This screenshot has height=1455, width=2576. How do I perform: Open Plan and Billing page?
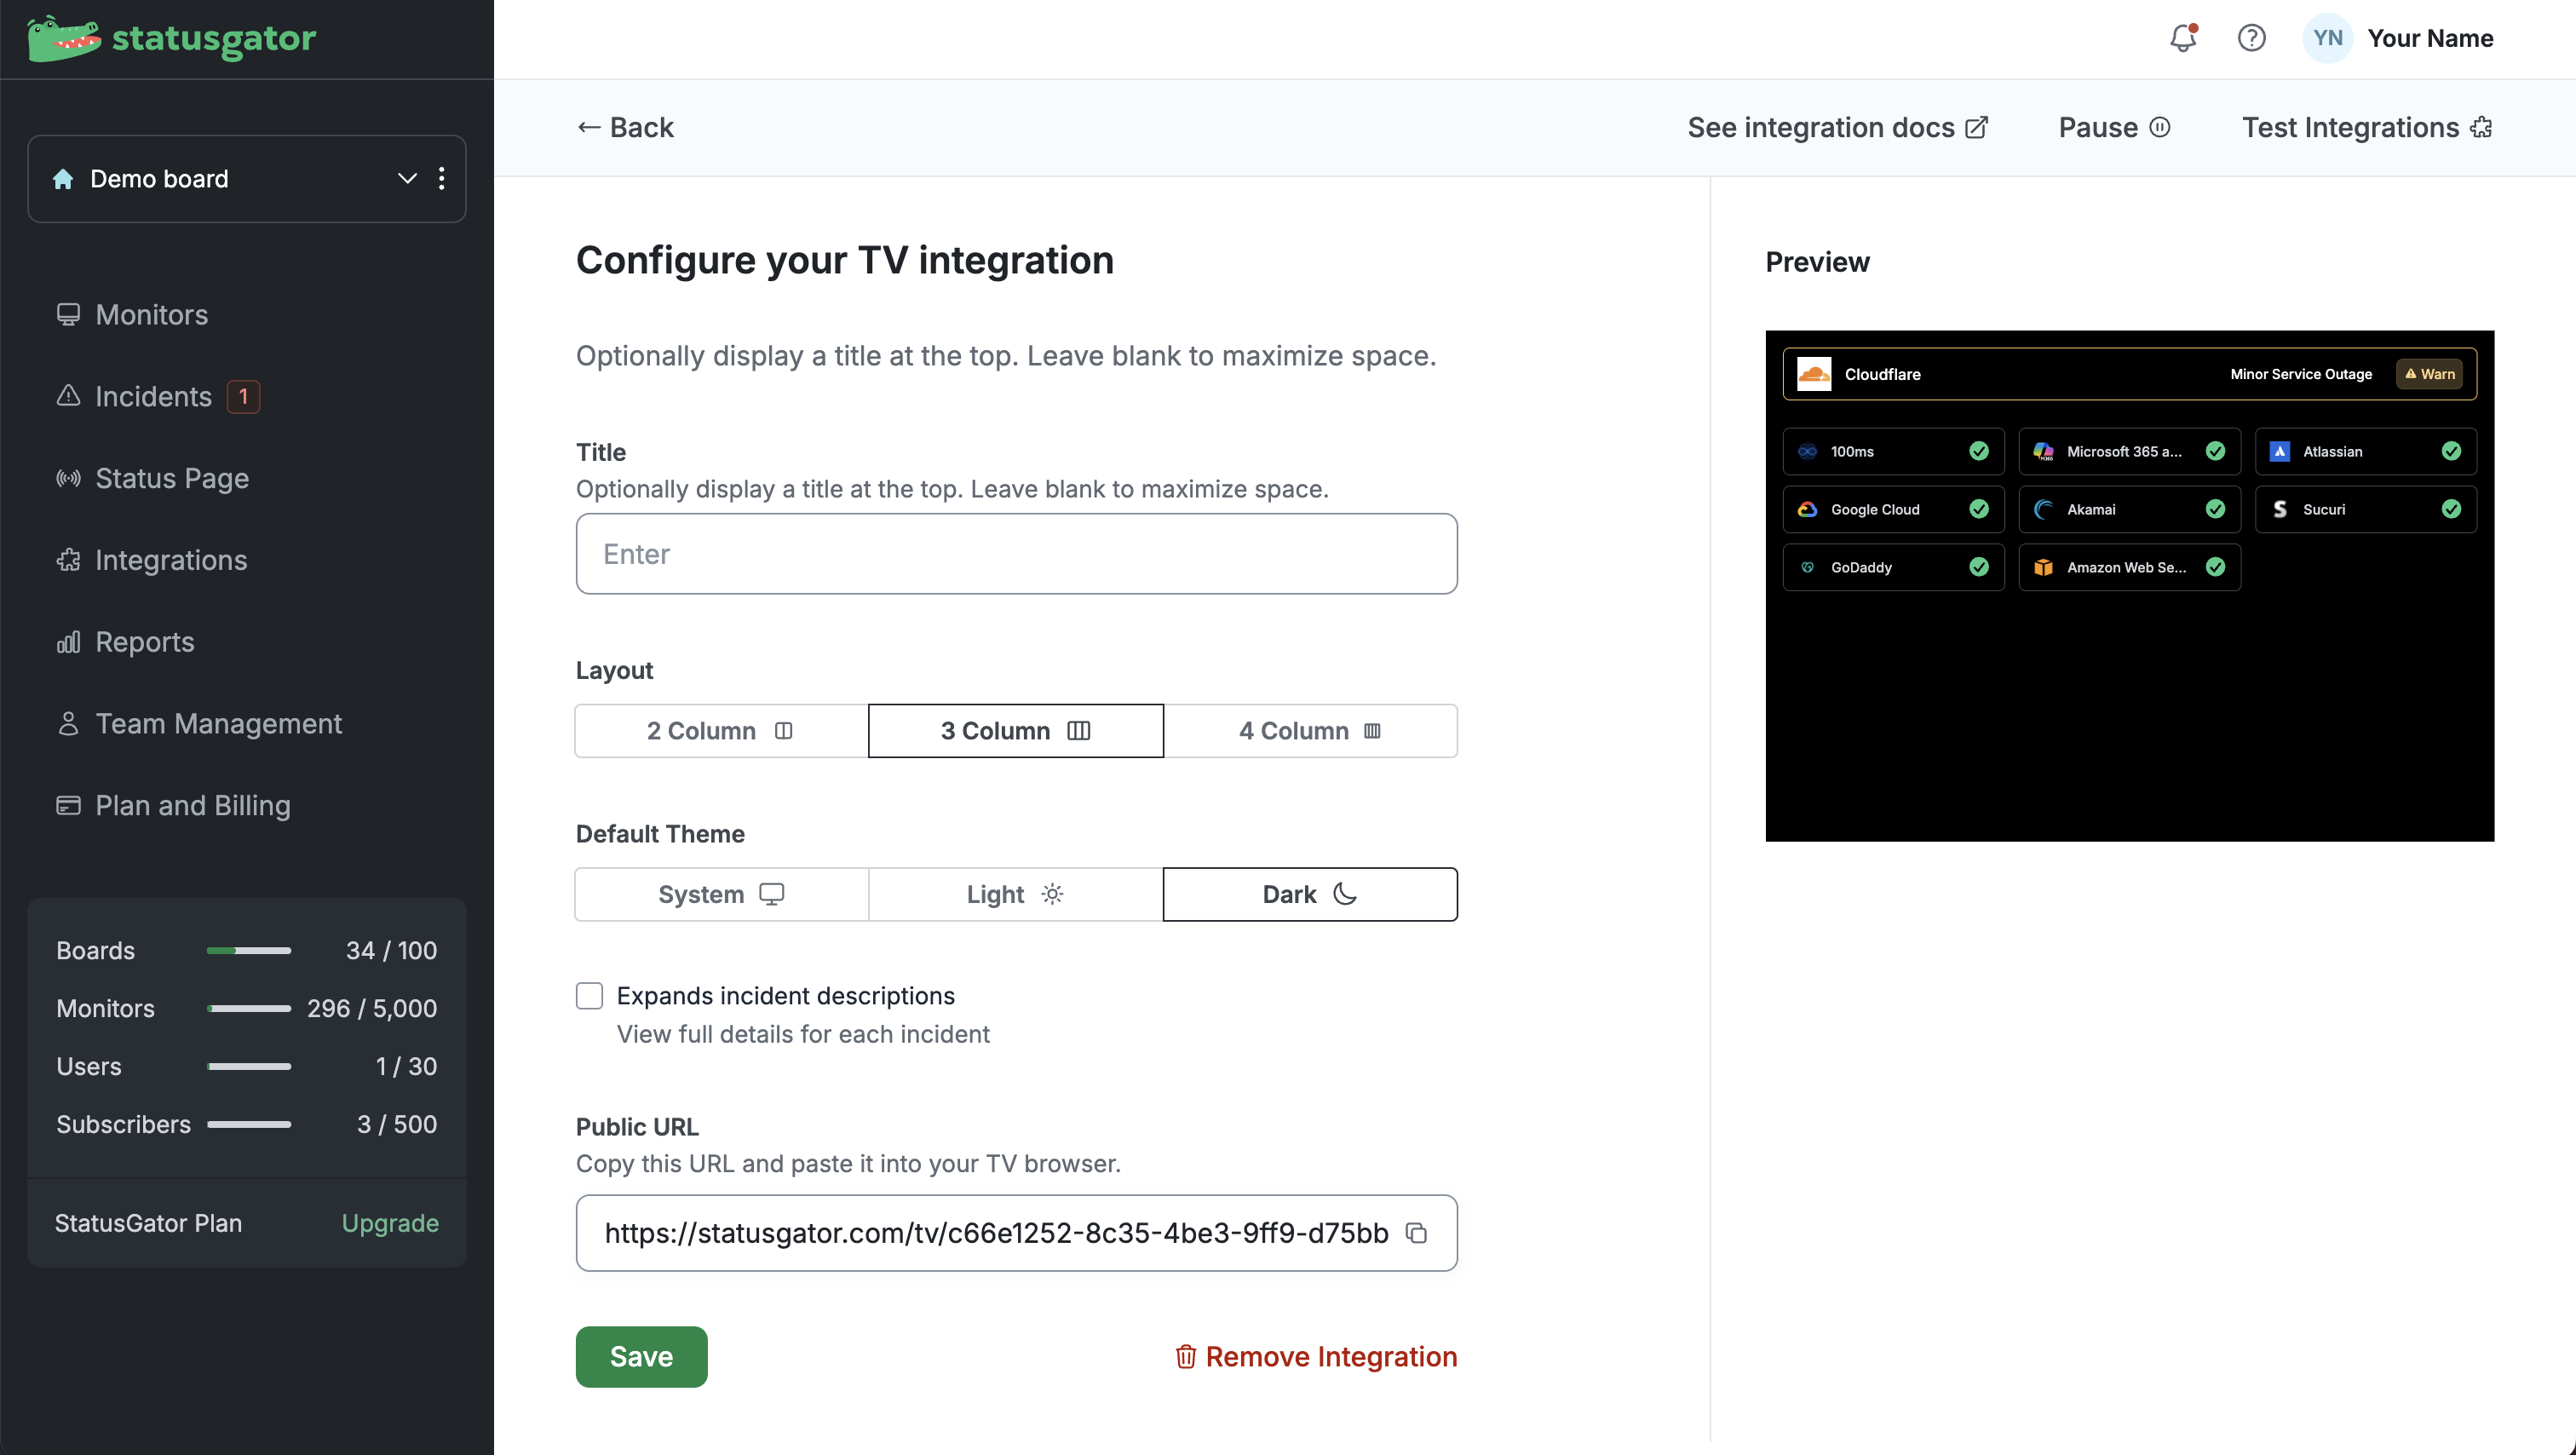(x=192, y=806)
